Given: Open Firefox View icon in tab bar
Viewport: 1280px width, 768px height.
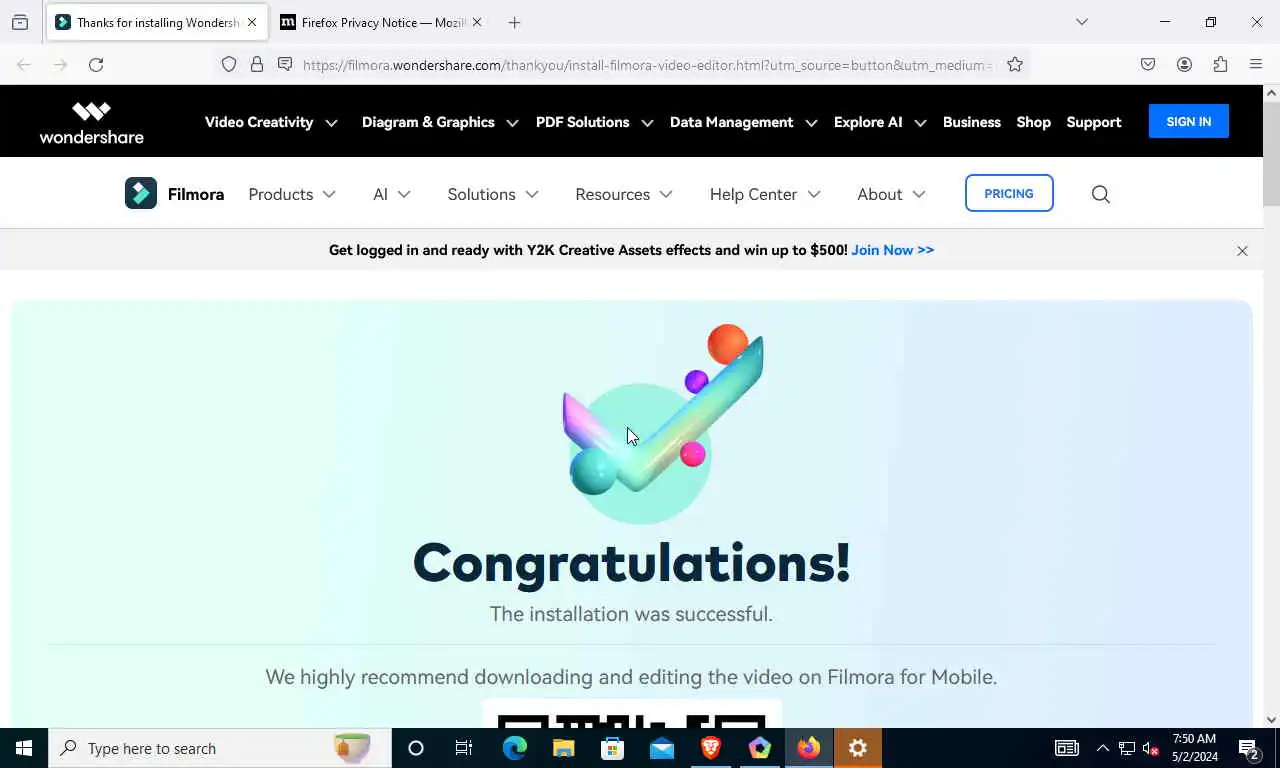Looking at the screenshot, I should [x=20, y=22].
